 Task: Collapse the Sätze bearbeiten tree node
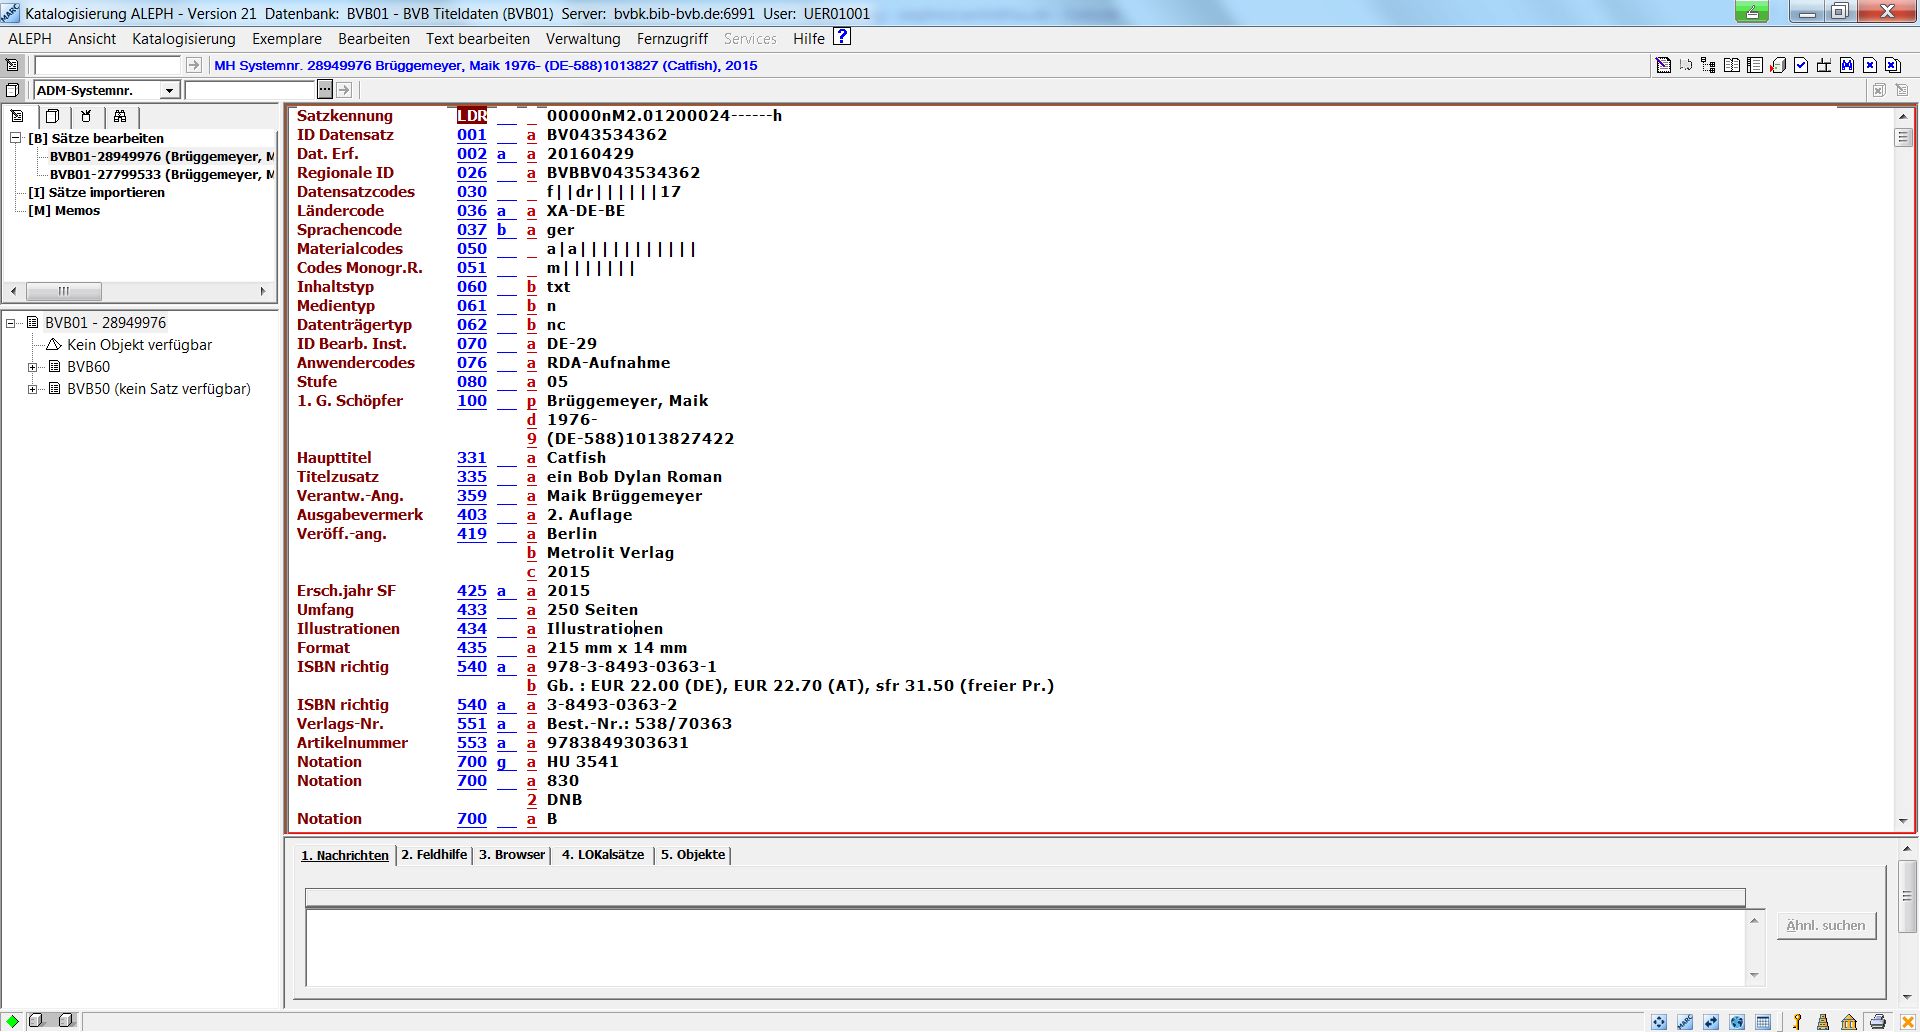(x=16, y=138)
